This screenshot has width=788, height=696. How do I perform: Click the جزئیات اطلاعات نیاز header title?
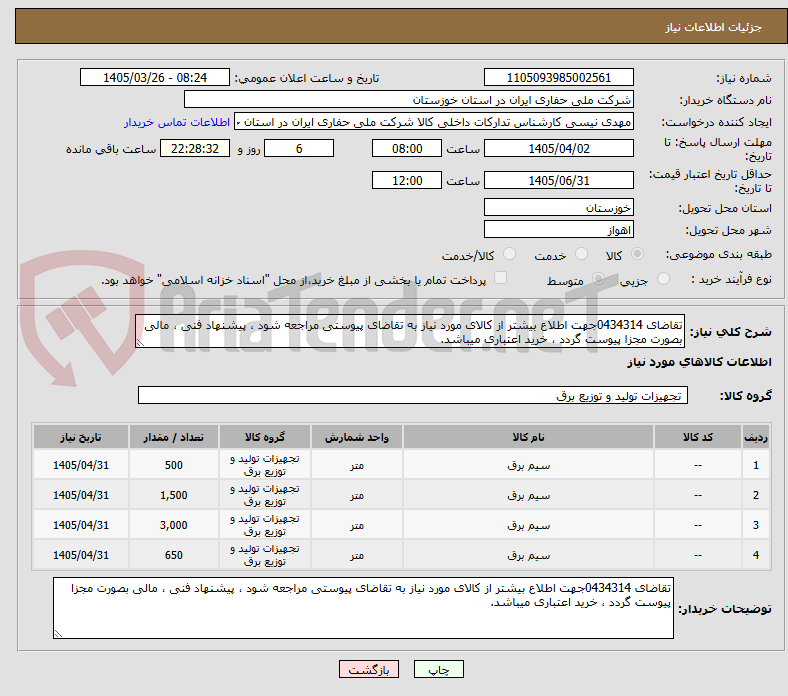tap(714, 27)
